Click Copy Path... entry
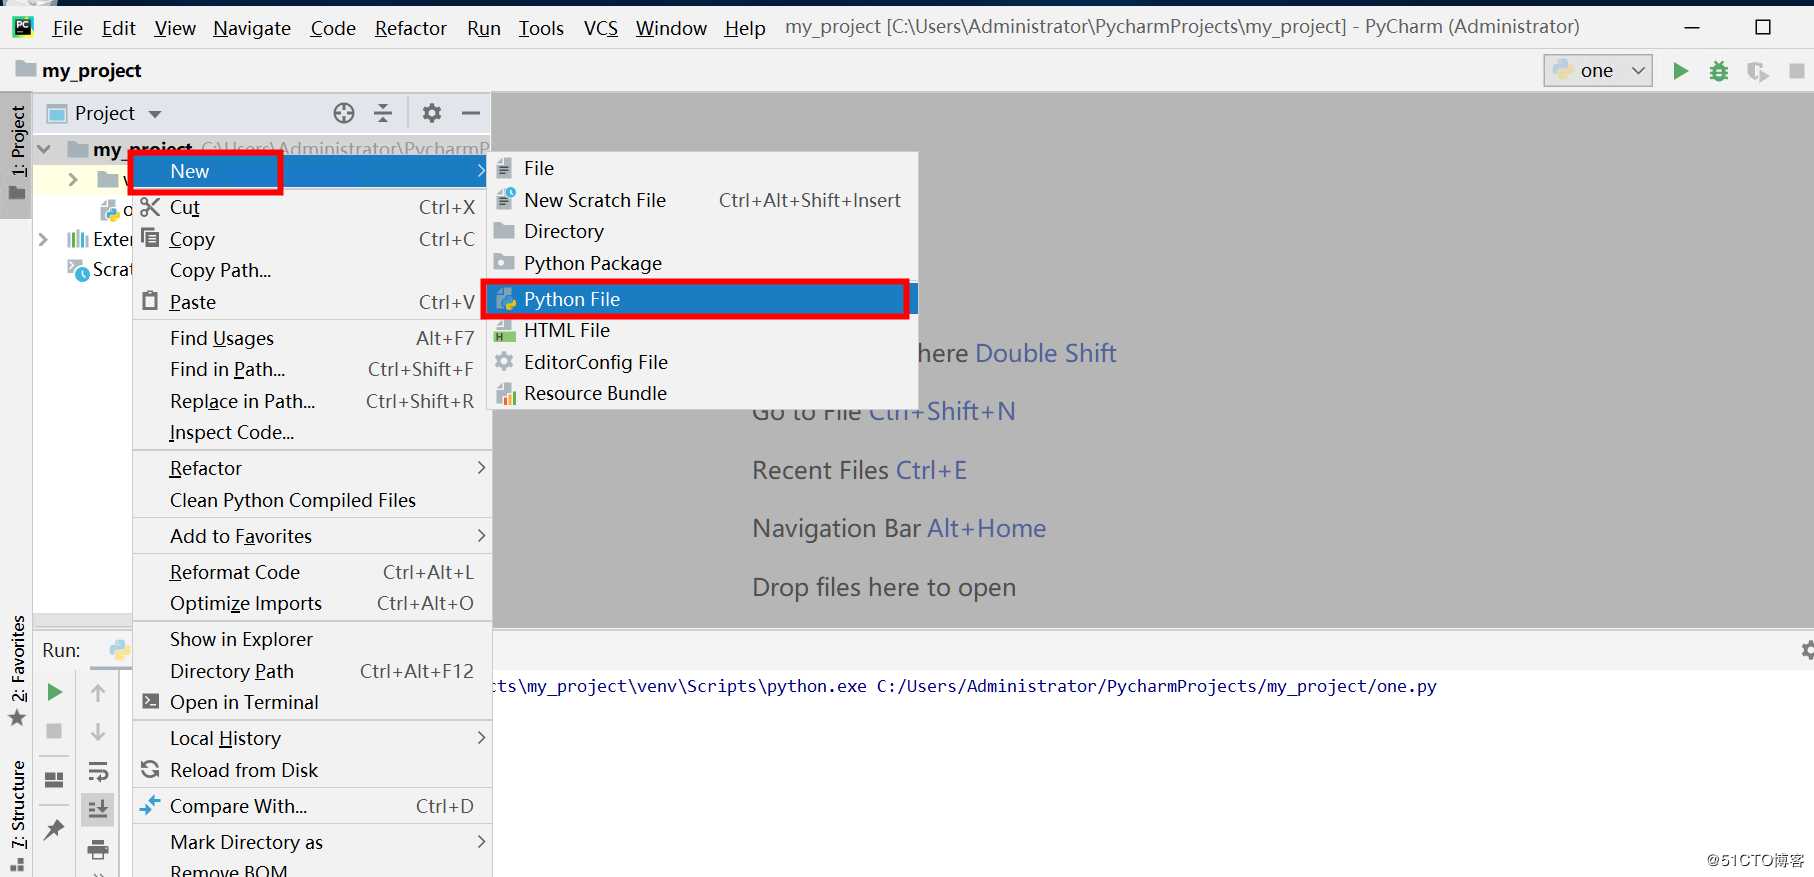1814x877 pixels. click(x=312, y=270)
